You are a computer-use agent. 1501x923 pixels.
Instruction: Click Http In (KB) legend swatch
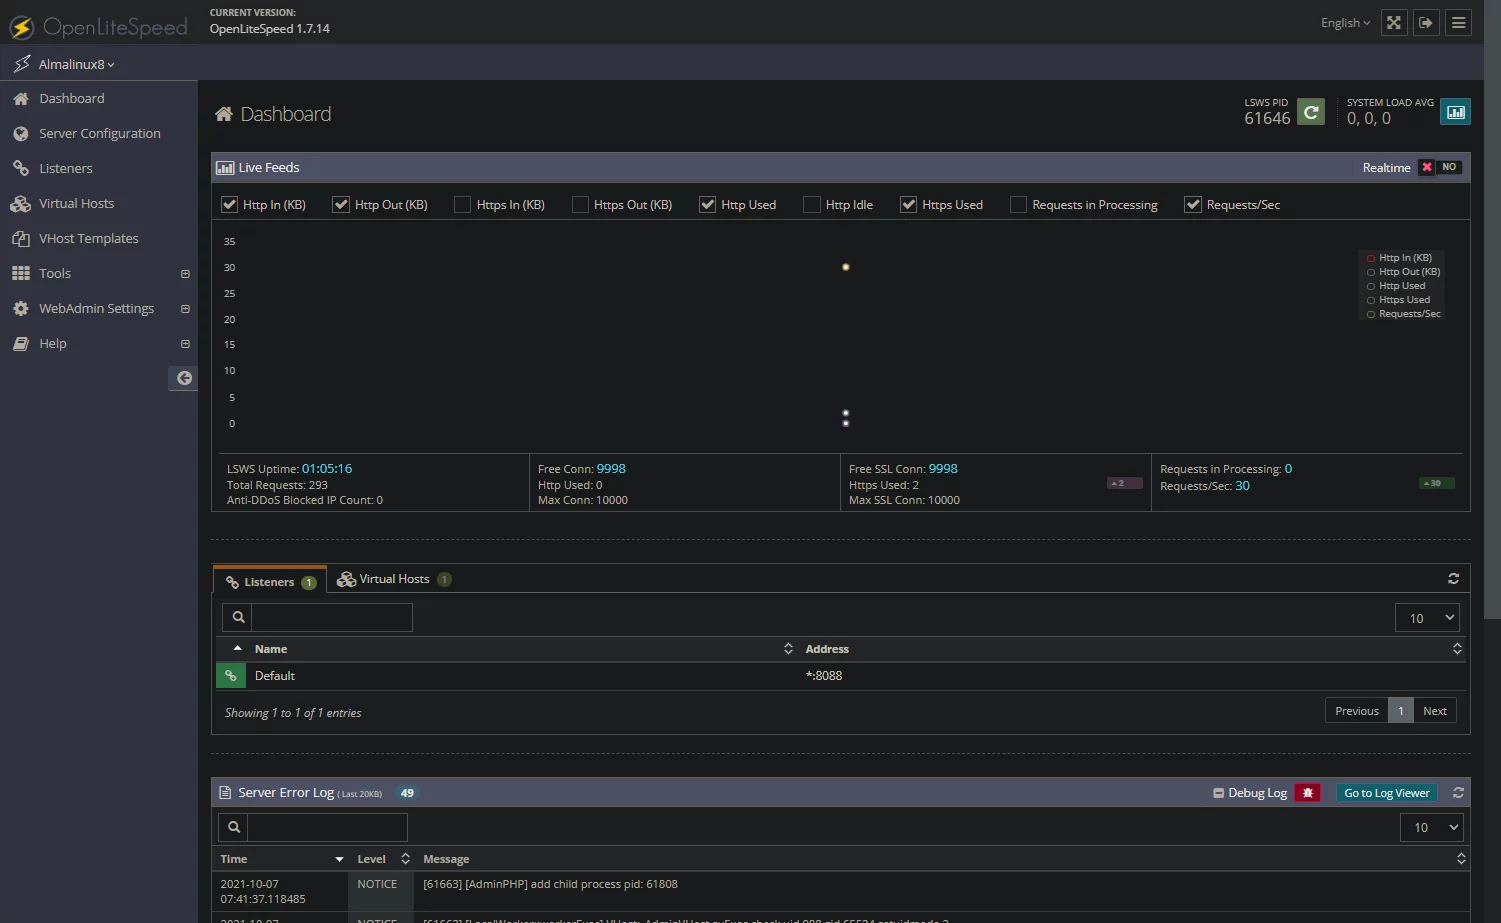[1371, 258]
